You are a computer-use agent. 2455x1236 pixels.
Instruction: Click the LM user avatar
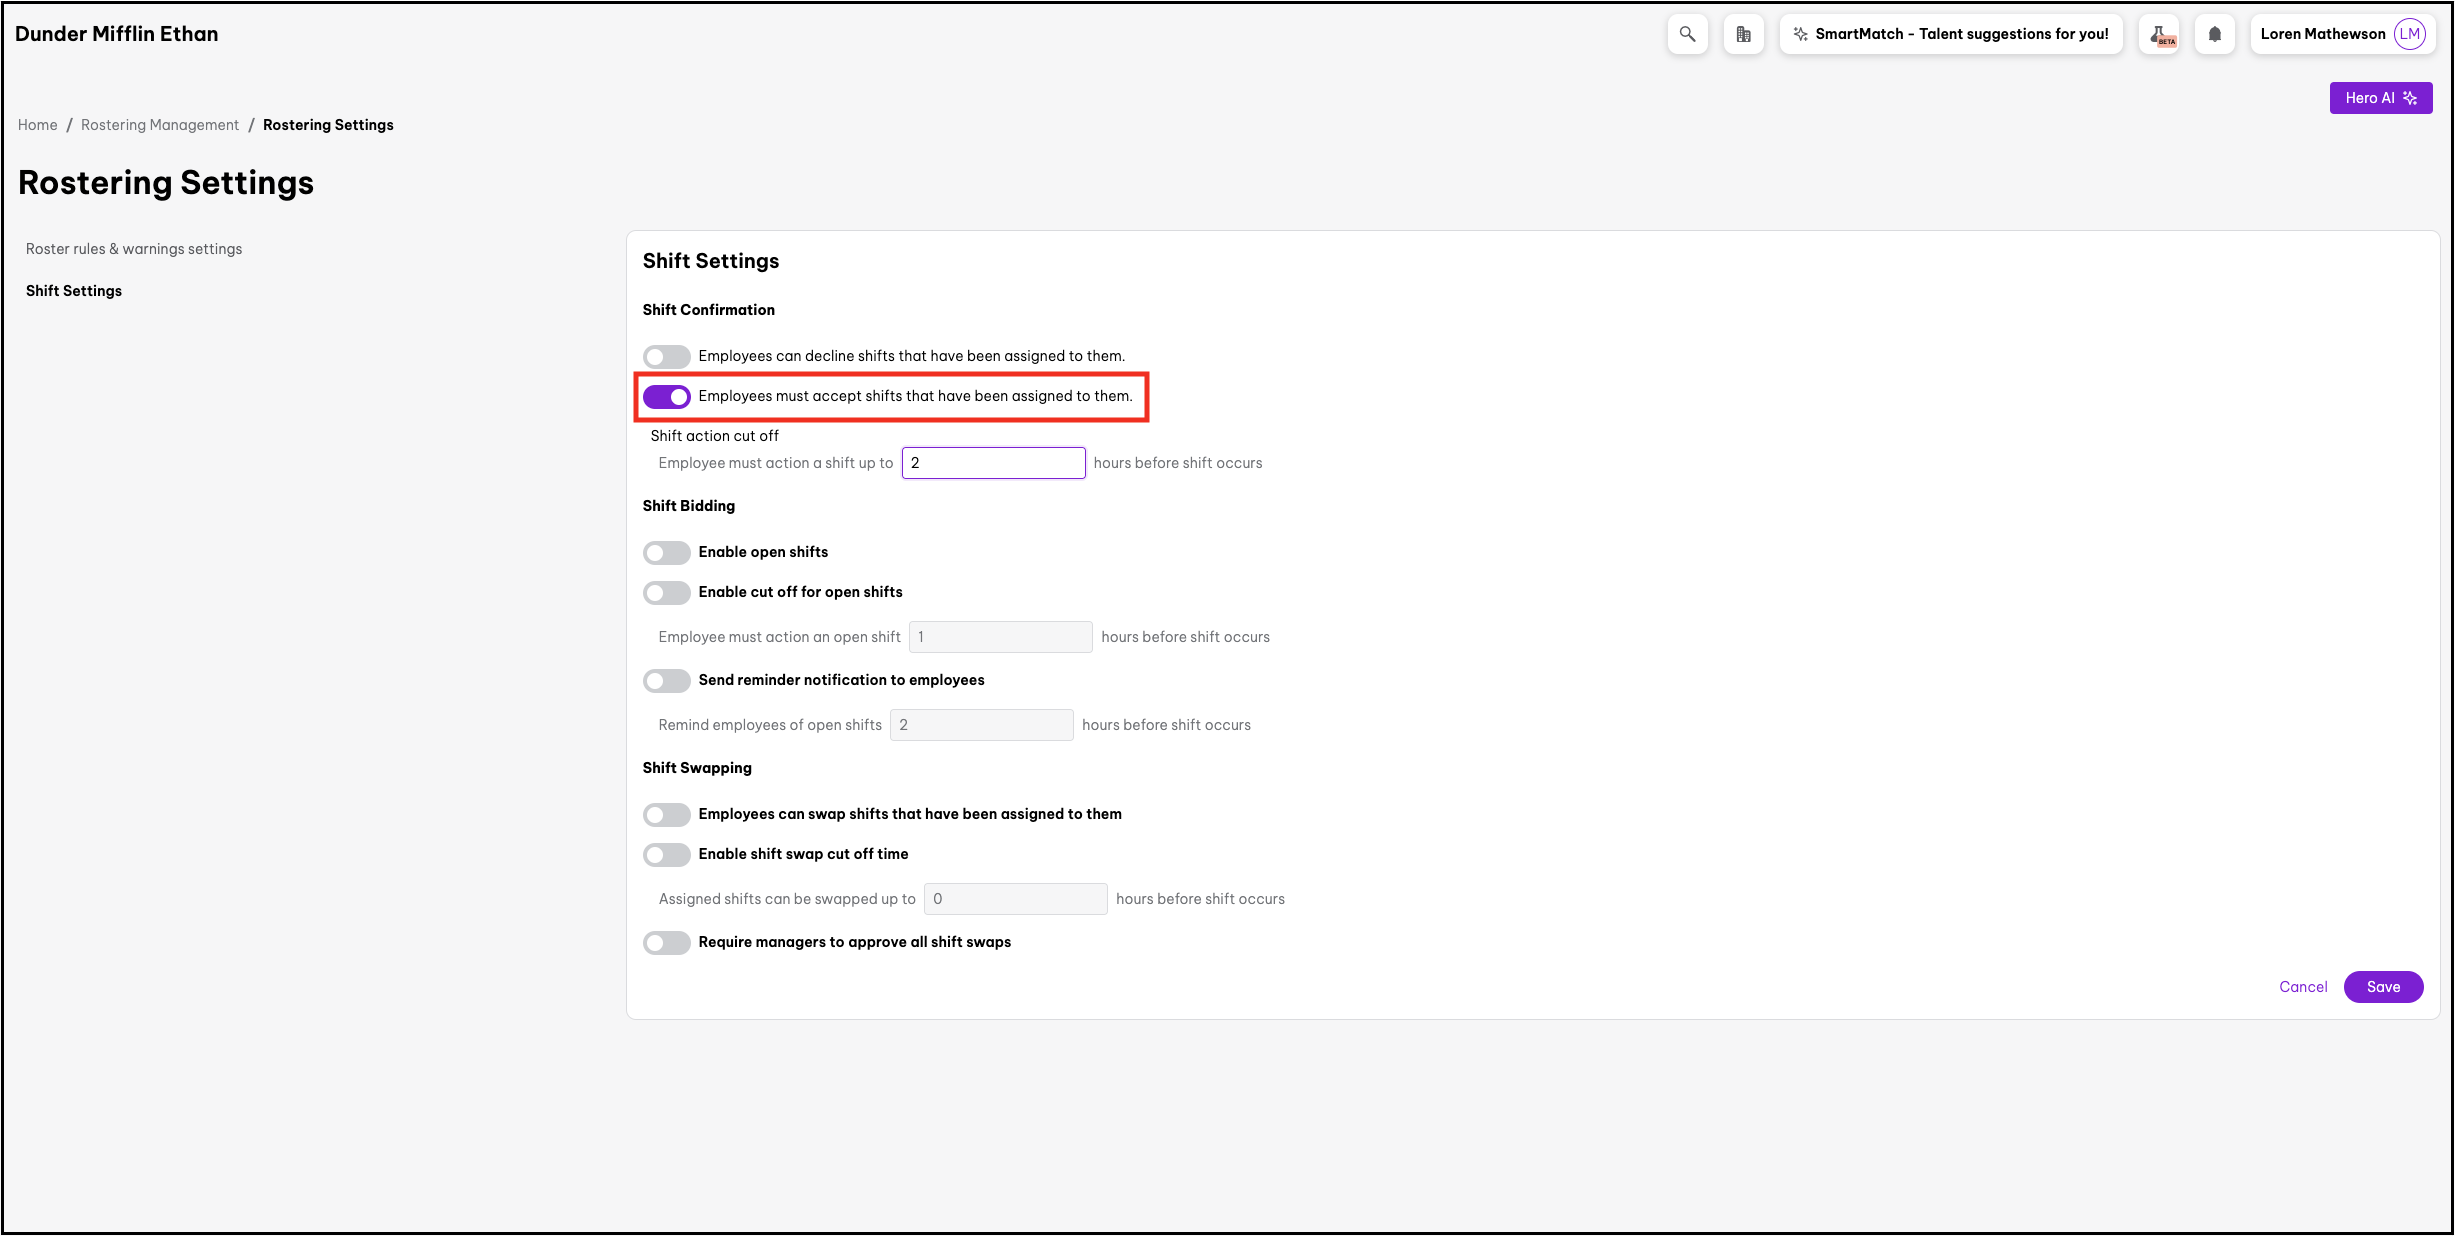(2409, 34)
